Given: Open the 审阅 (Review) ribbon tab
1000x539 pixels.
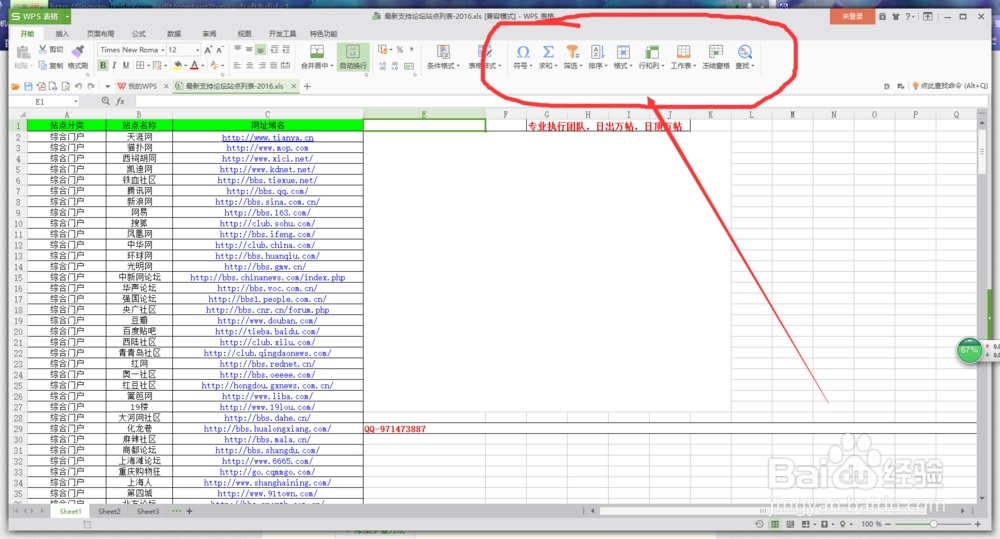Looking at the screenshot, I should 209,34.
